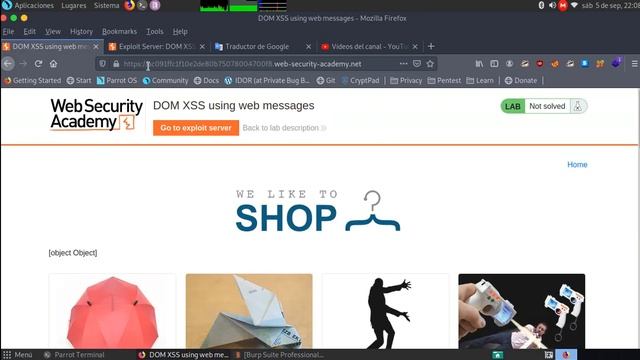Open a new browser tab with plus button

431,47
